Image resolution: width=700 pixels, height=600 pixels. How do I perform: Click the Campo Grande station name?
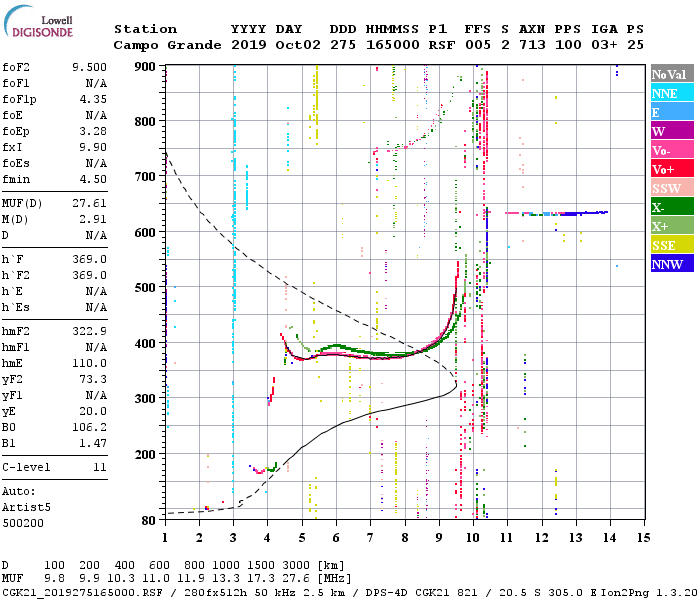pos(167,45)
